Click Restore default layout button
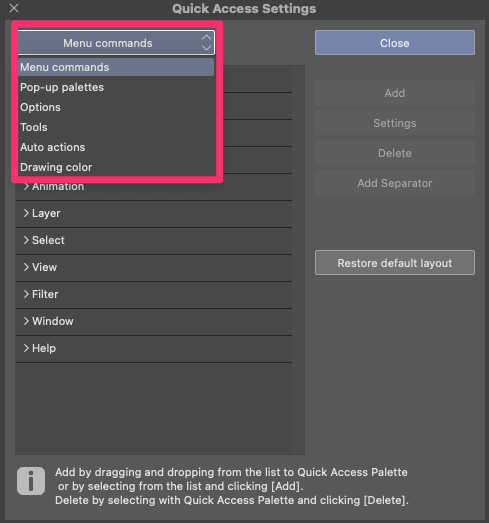This screenshot has width=489, height=523. click(x=395, y=263)
